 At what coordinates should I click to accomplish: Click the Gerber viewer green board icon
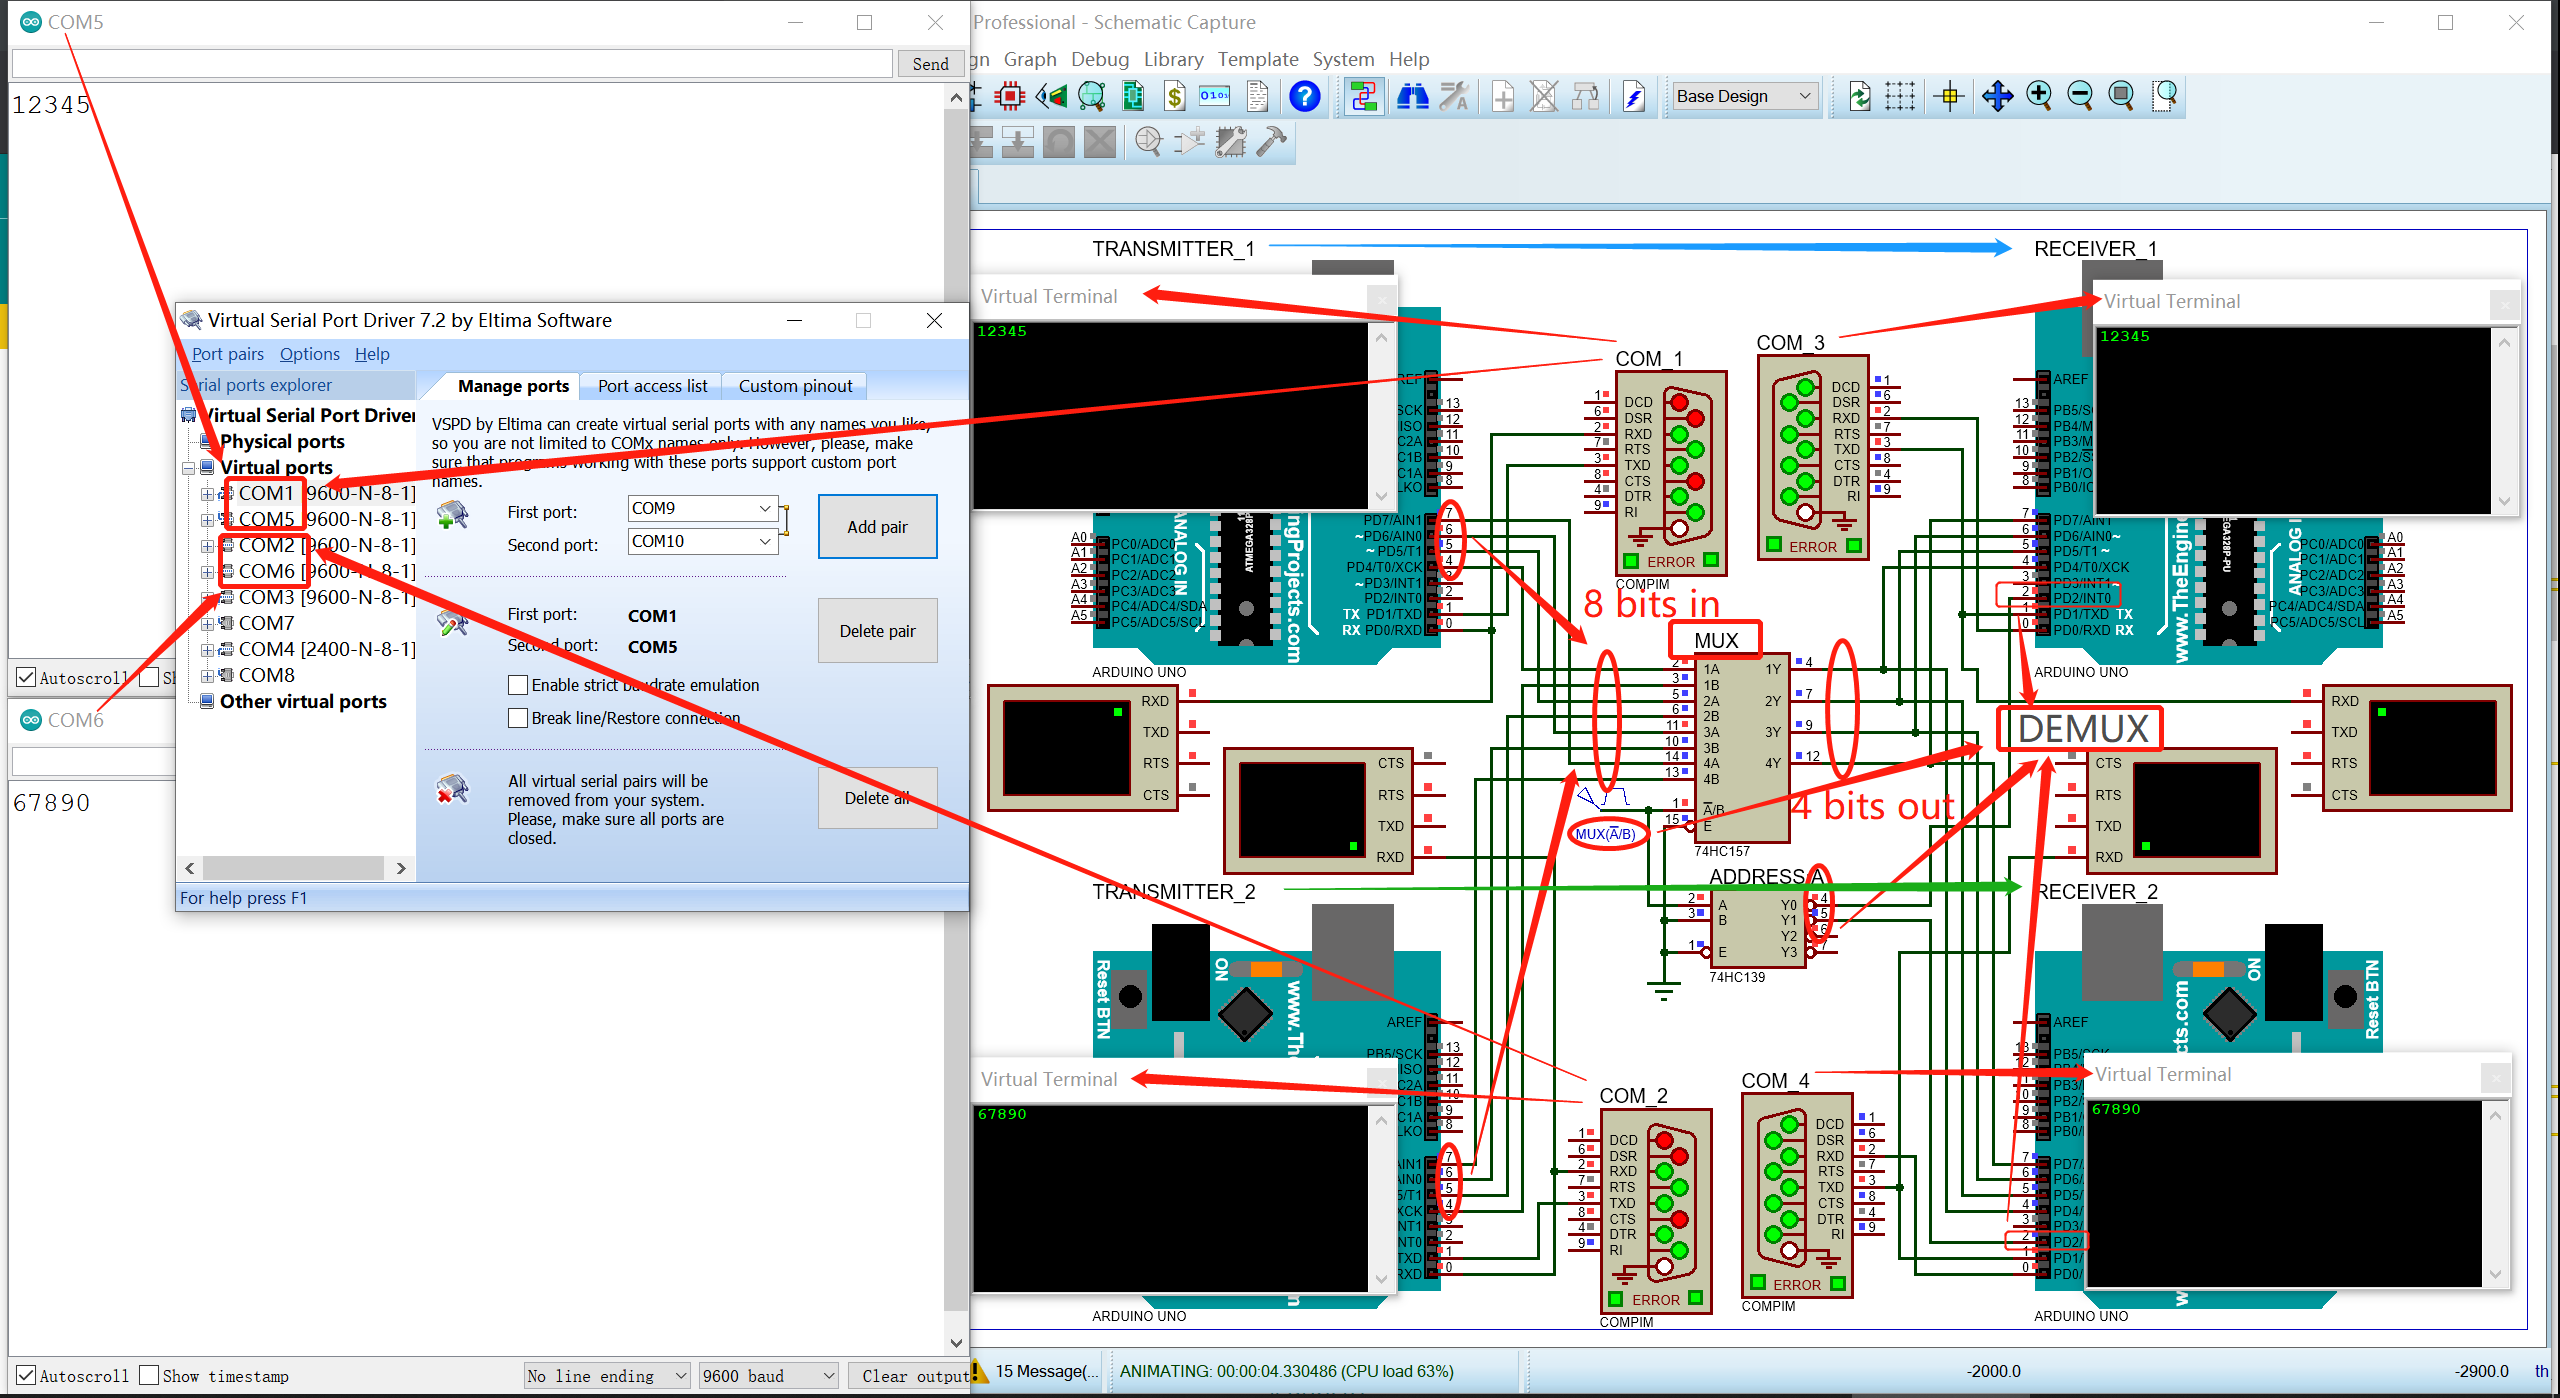coord(1133,96)
